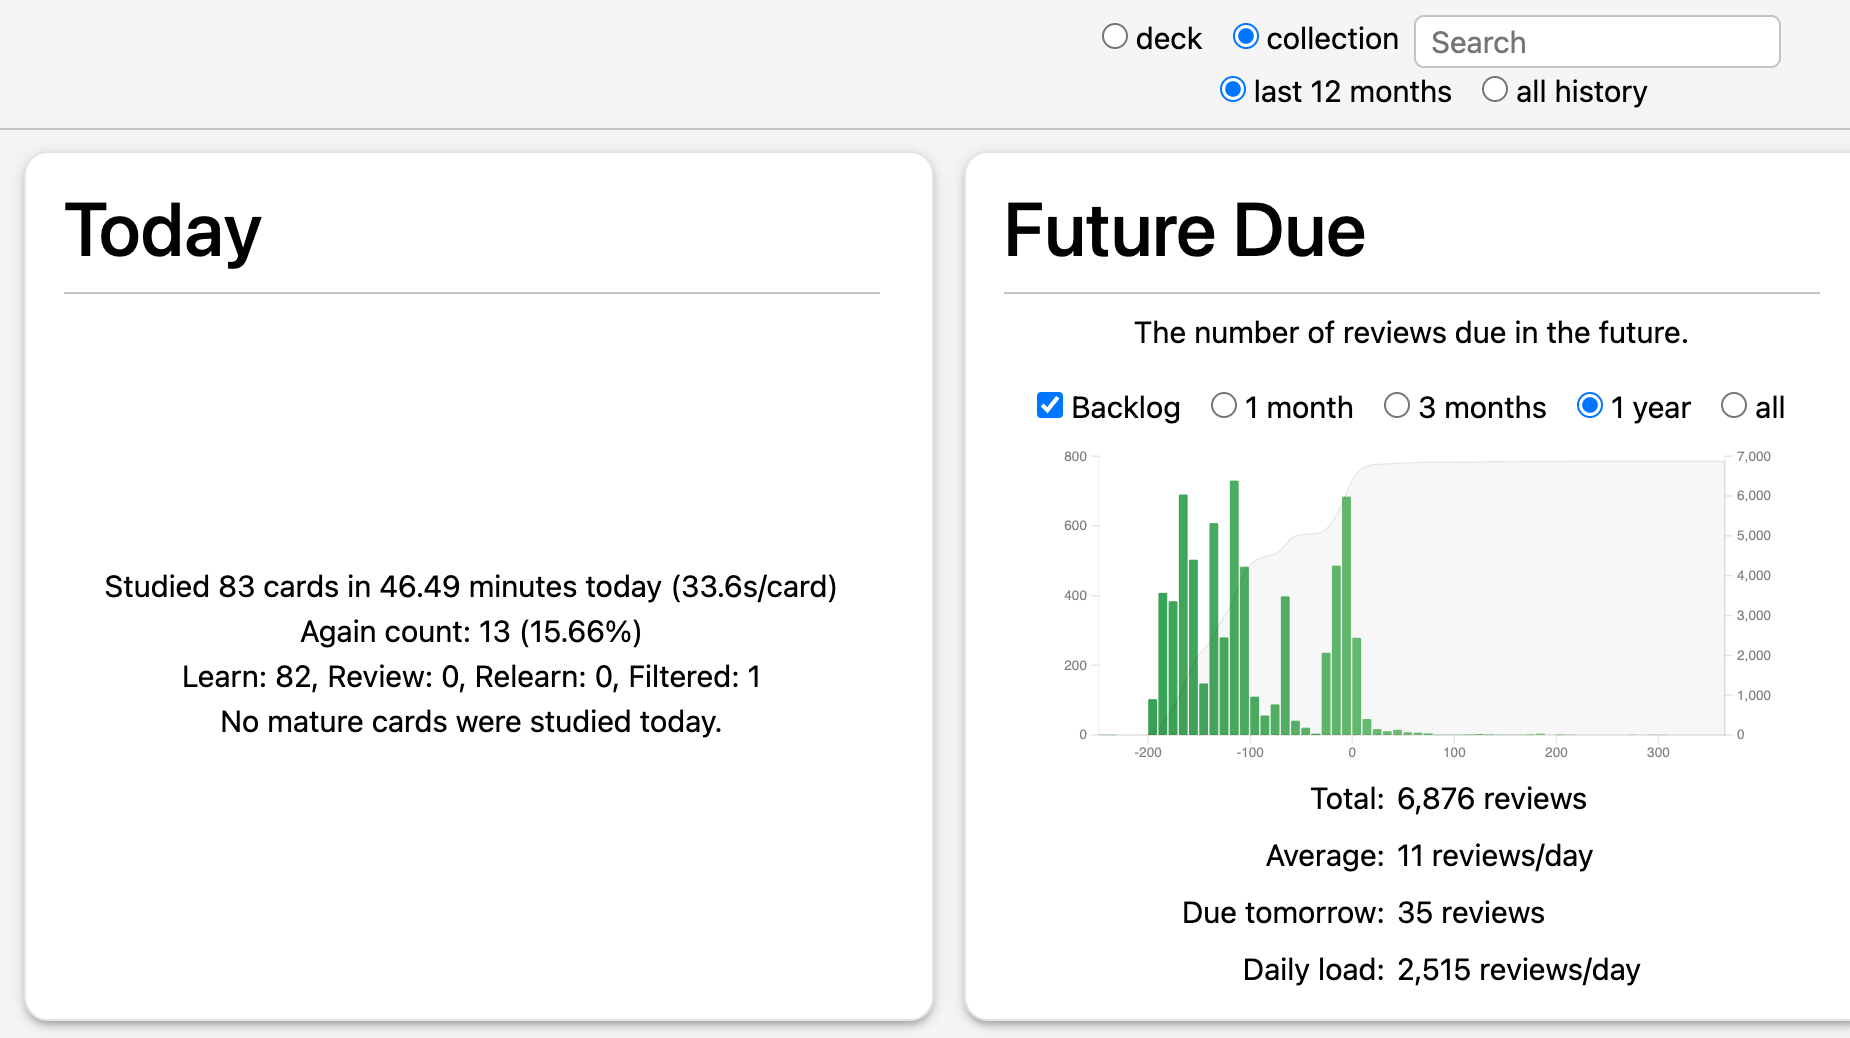Select the last 12 months option
Image resolution: width=1850 pixels, height=1038 pixels.
[x=1233, y=90]
